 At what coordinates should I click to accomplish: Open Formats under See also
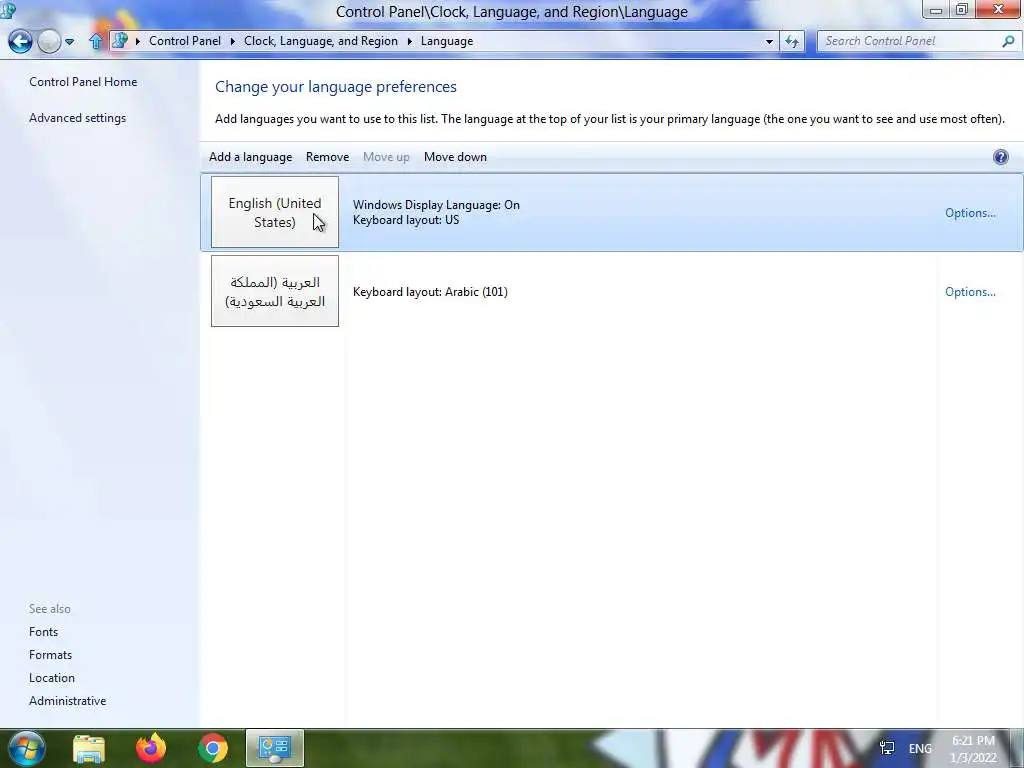[50, 654]
